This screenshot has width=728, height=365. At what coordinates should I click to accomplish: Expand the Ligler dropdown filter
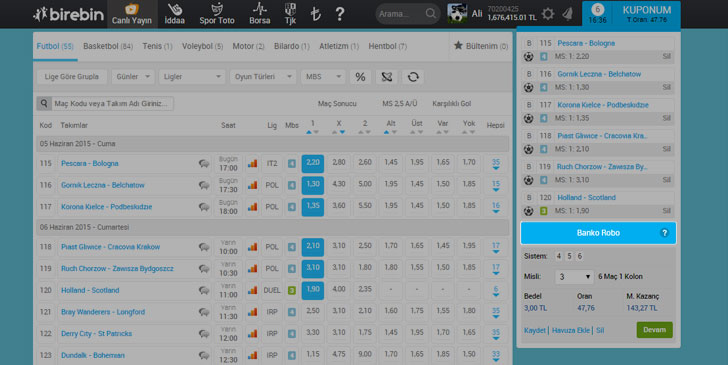(x=192, y=77)
